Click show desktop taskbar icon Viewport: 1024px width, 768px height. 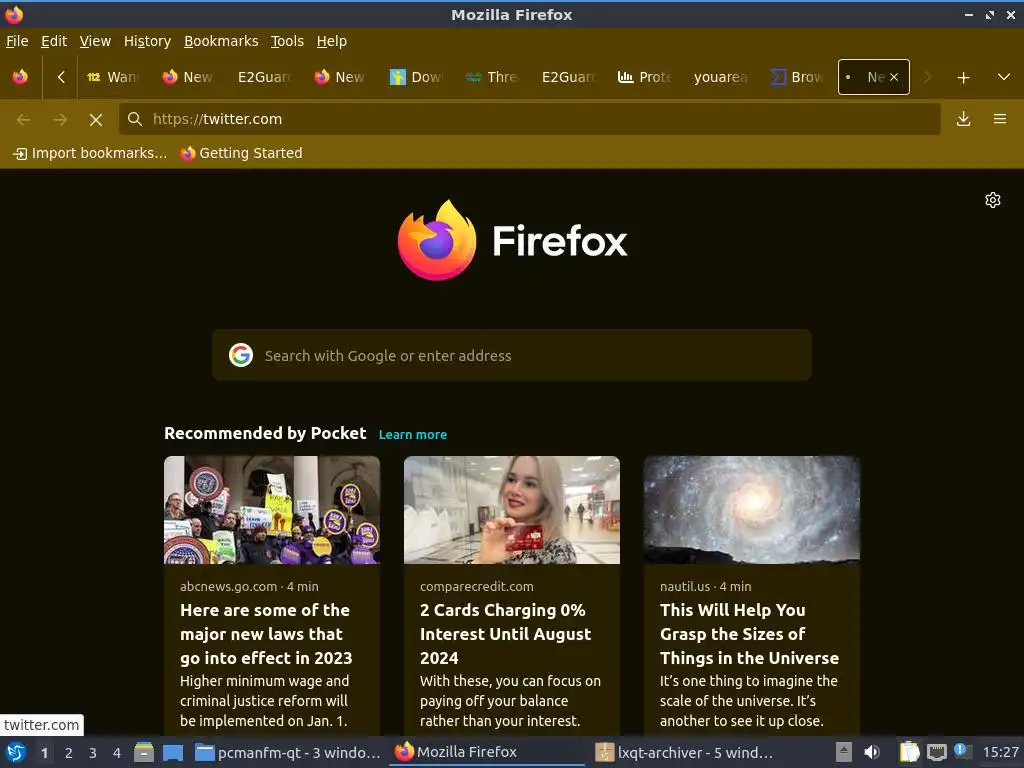click(x=173, y=752)
